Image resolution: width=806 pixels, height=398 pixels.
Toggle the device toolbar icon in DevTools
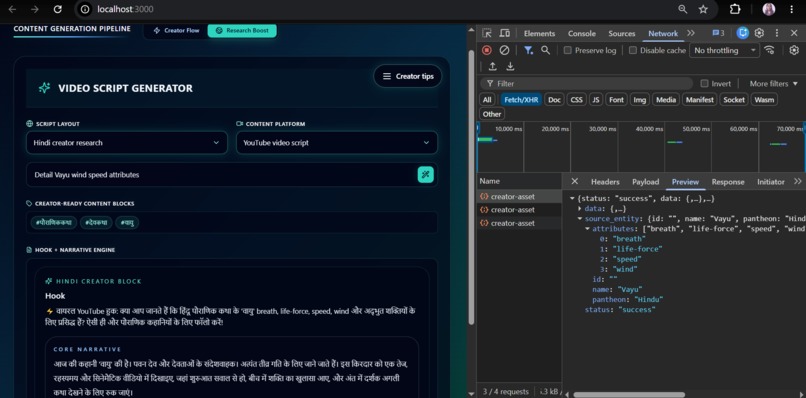coord(505,33)
